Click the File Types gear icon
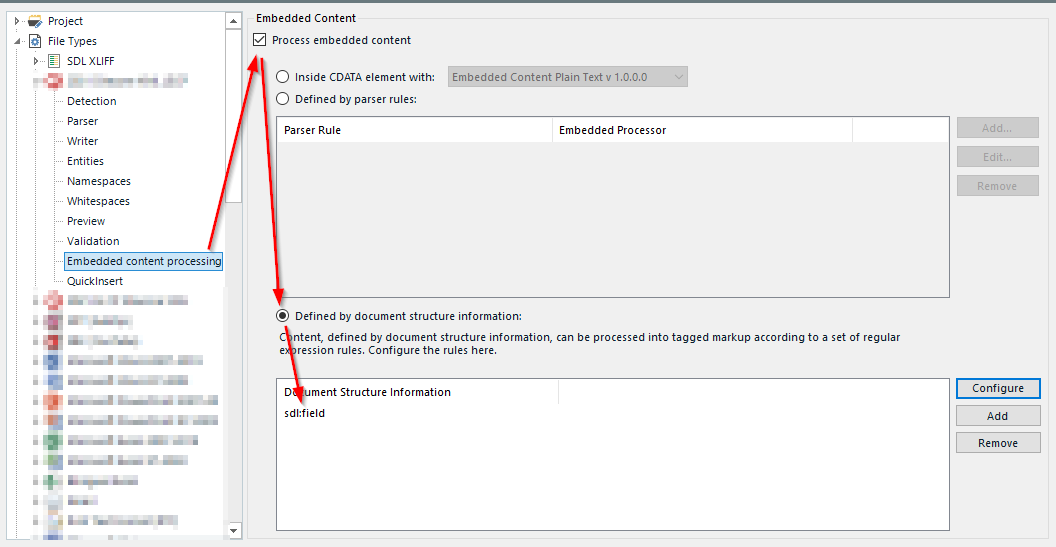The width and height of the screenshot is (1056, 547). [35, 41]
